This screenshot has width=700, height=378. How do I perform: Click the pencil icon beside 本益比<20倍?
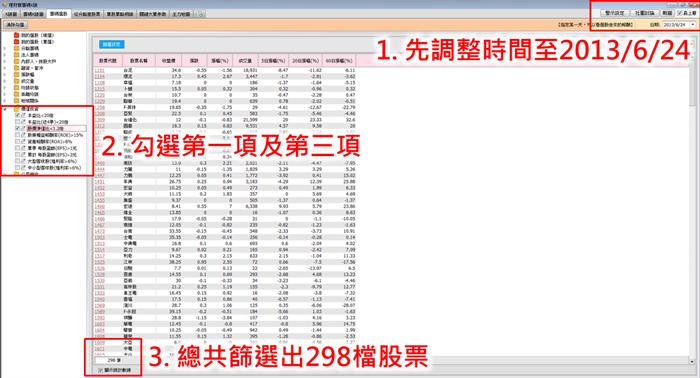pos(23,116)
